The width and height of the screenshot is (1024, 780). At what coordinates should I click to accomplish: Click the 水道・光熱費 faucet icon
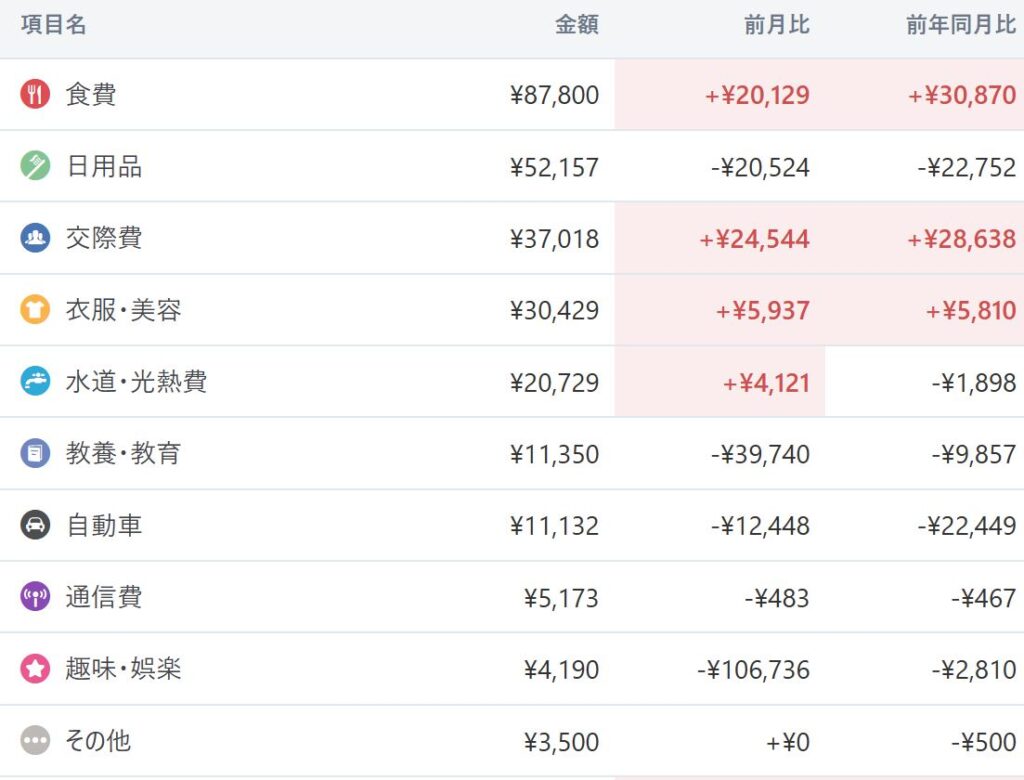[x=35, y=382]
